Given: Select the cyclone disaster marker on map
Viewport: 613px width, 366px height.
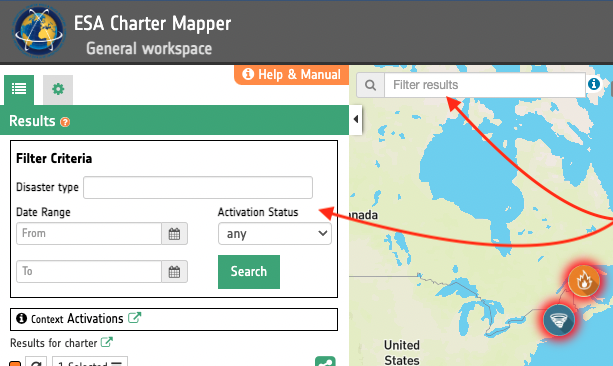Looking at the screenshot, I should (559, 320).
